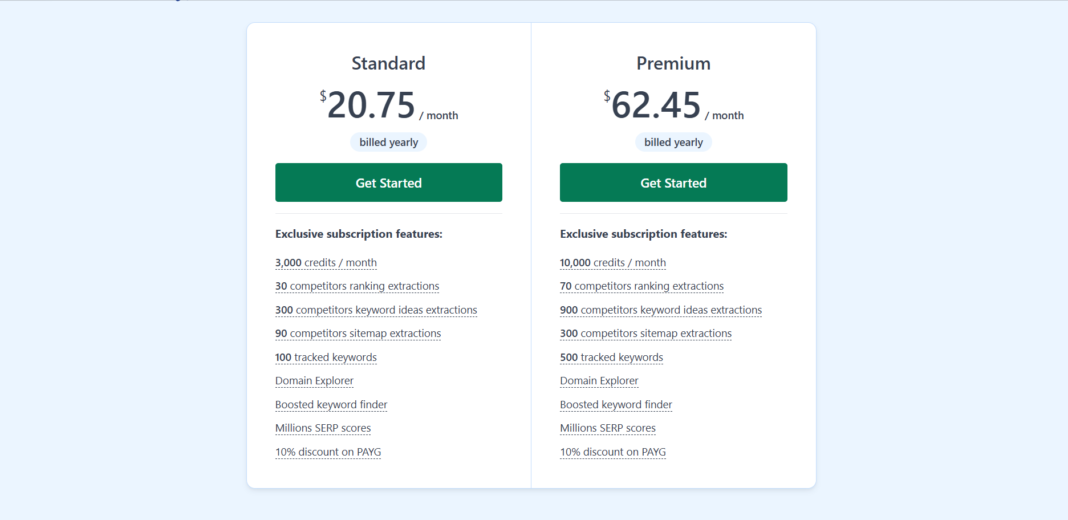Click 100 tracked keywords feature
The image size is (1068, 520).
pyautogui.click(x=326, y=357)
